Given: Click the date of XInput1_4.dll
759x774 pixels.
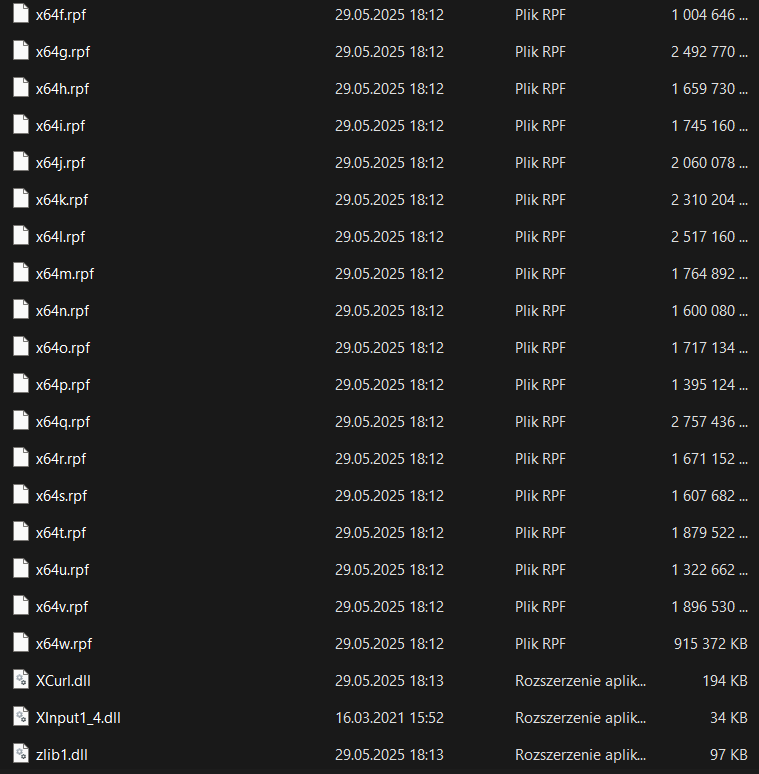Looking at the screenshot, I should [x=389, y=717].
